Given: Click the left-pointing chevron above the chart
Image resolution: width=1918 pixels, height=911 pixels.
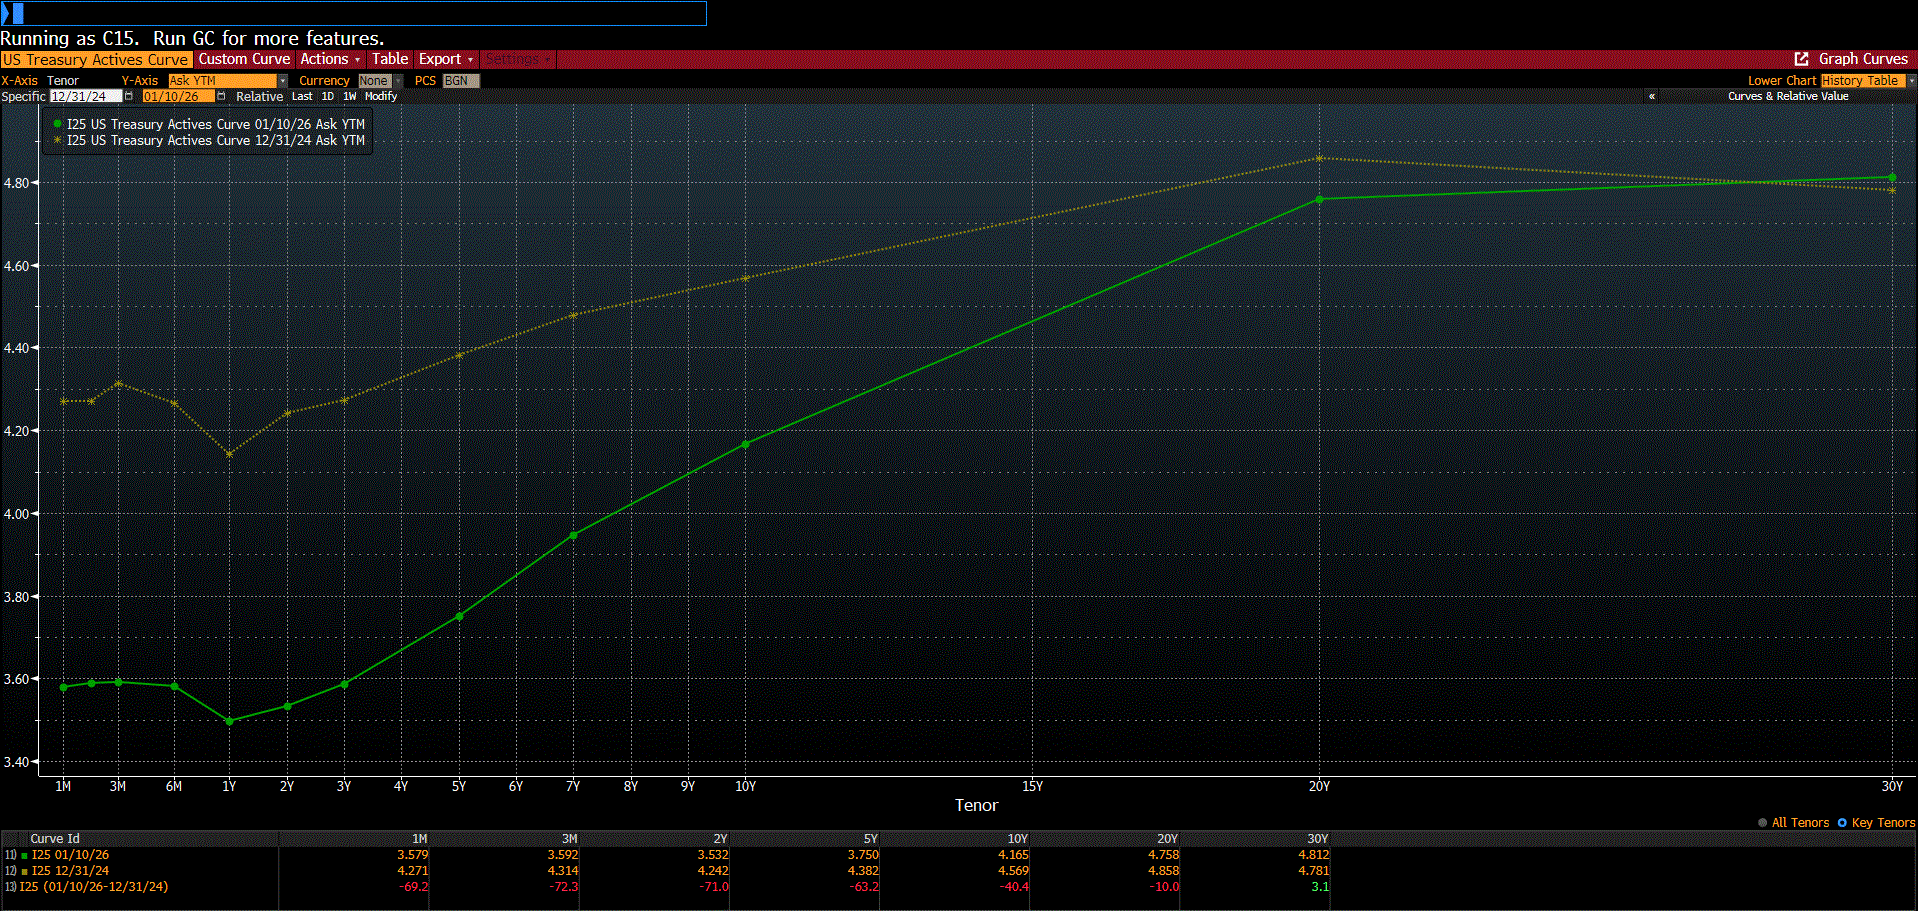Looking at the screenshot, I should point(1651,96).
